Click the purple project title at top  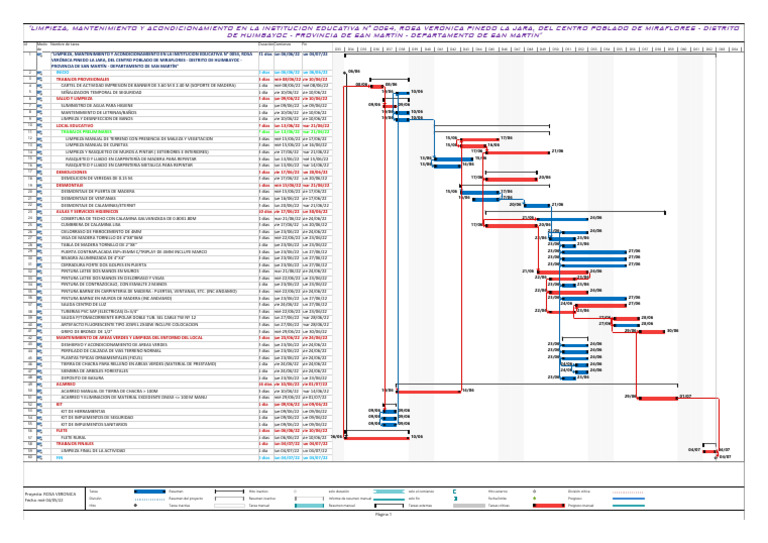click(384, 32)
